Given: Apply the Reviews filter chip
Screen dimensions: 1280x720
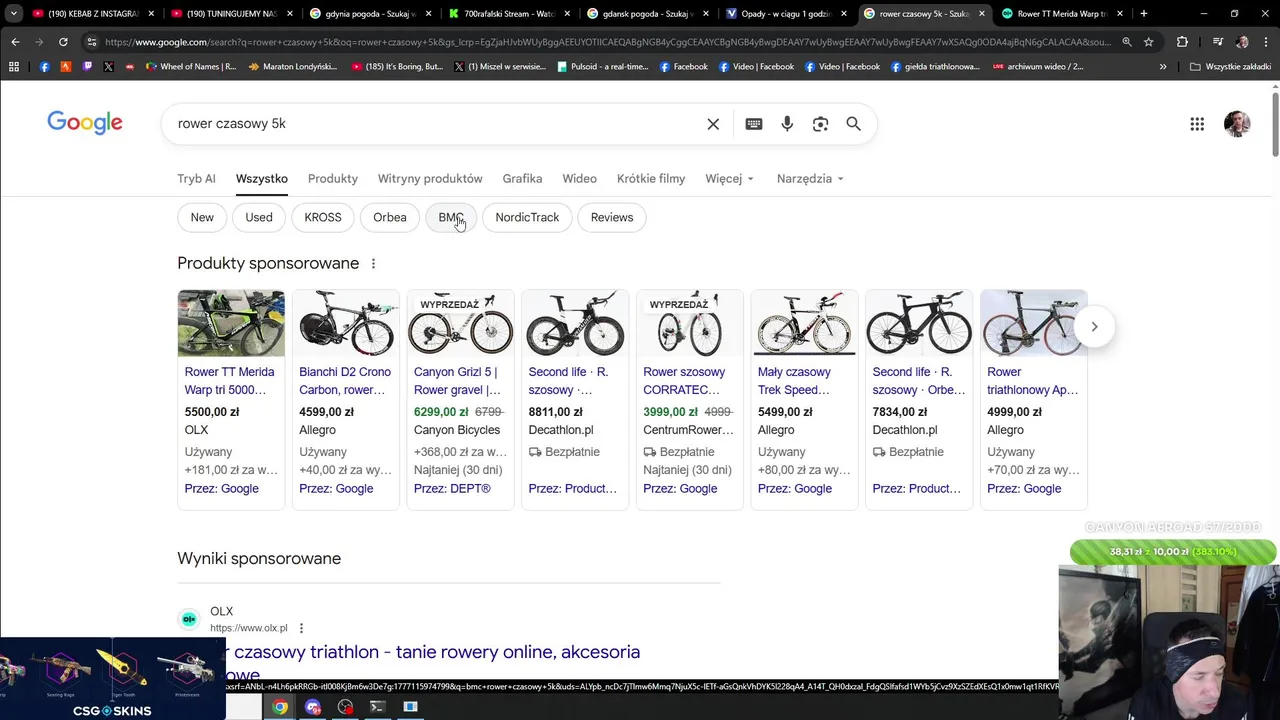Looking at the screenshot, I should point(612,218).
